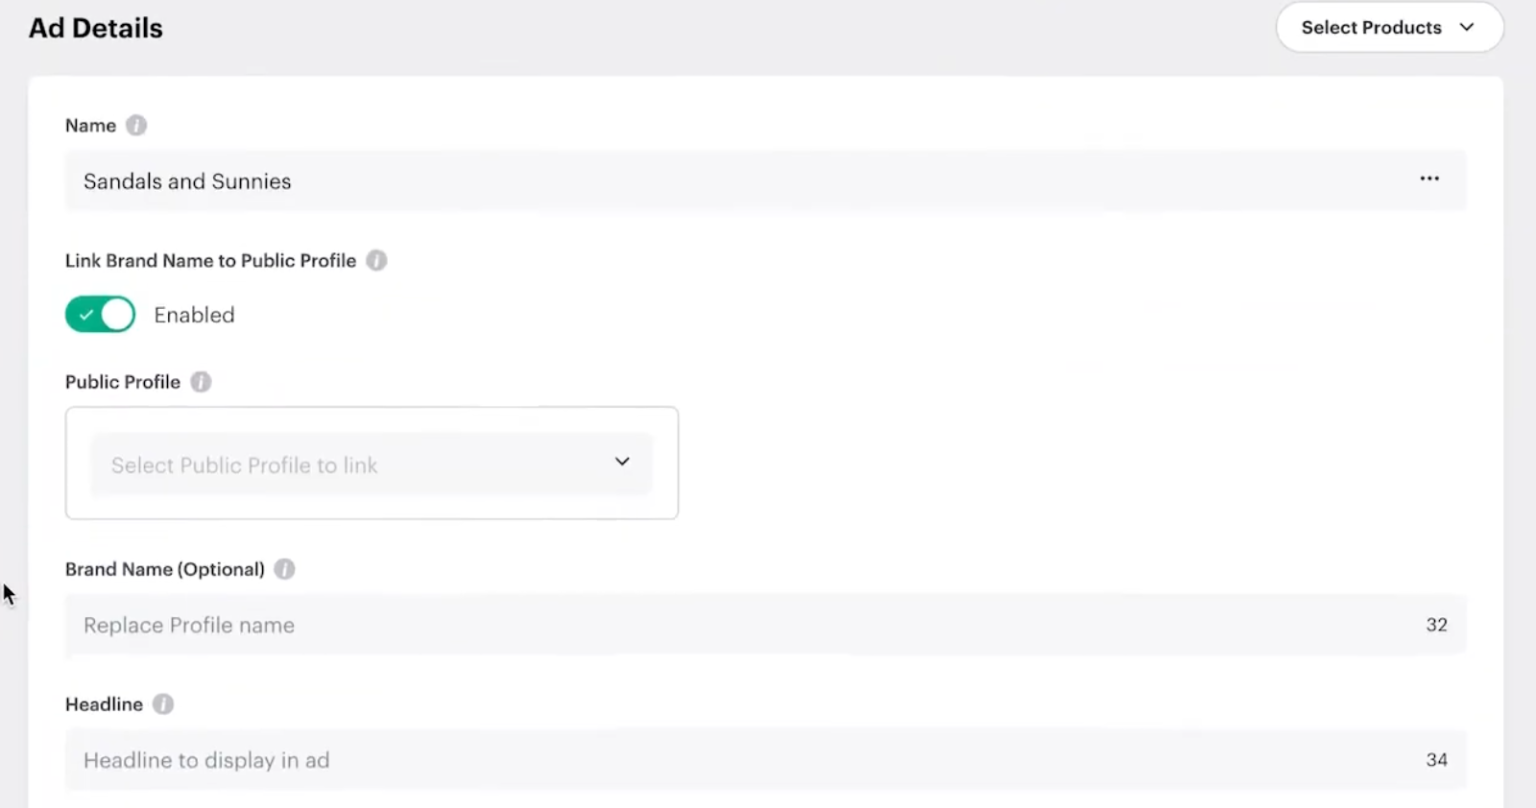Screen dimensions: 1536x808
Task: Show info for Brand Name (Optional)
Action: (285, 569)
